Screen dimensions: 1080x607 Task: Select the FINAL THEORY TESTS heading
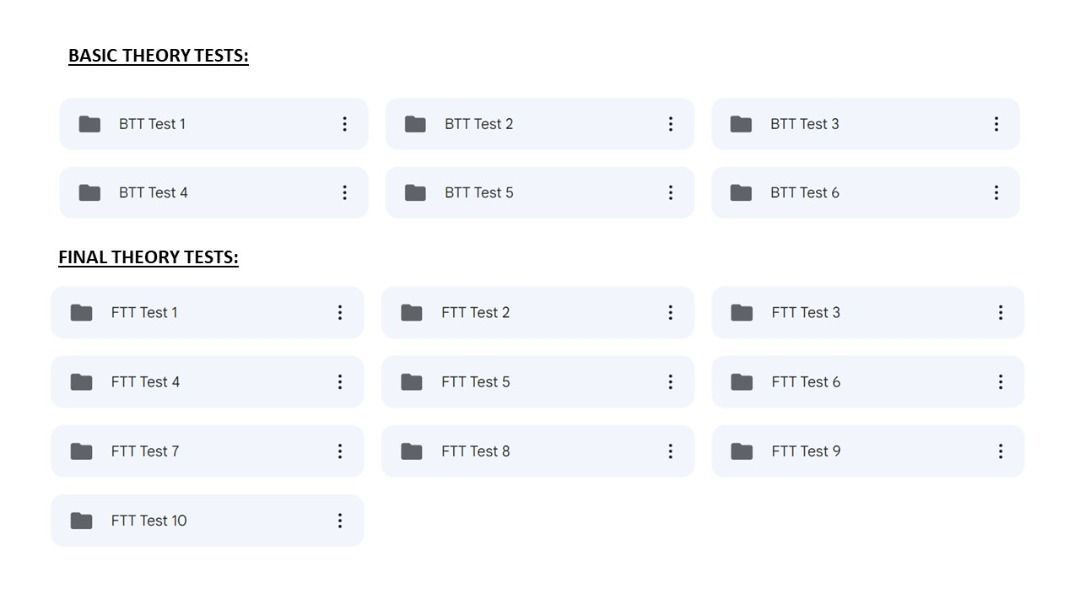coord(150,257)
